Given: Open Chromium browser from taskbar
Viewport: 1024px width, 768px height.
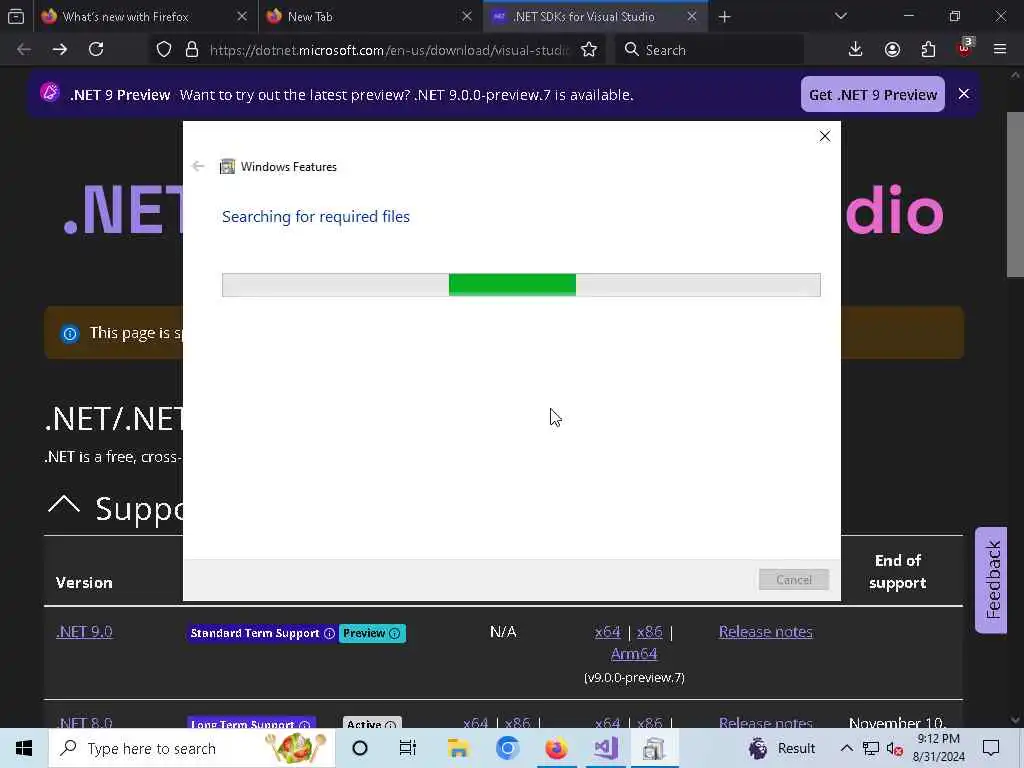Looking at the screenshot, I should 507,748.
